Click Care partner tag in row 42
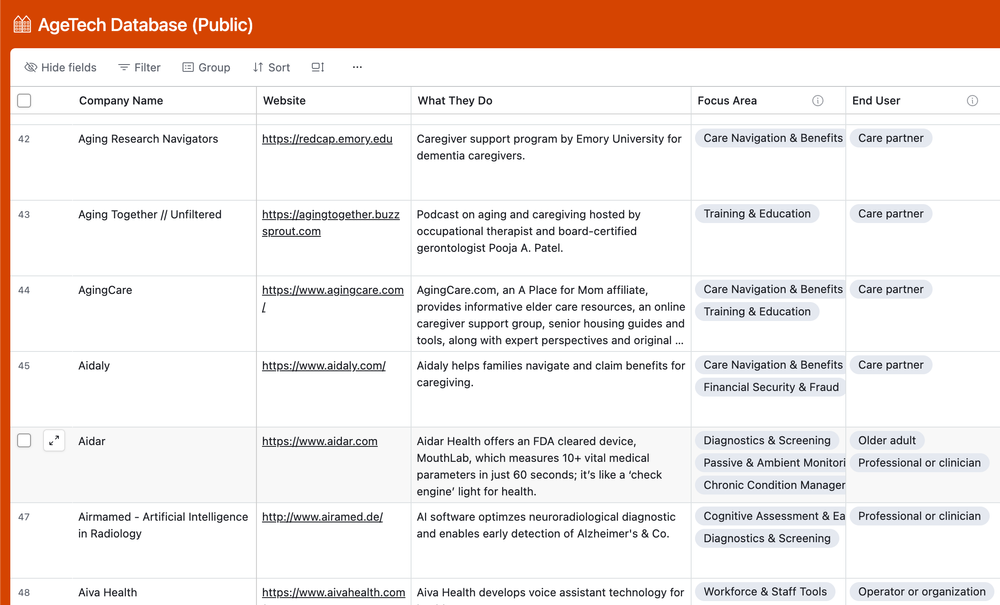 coord(890,138)
